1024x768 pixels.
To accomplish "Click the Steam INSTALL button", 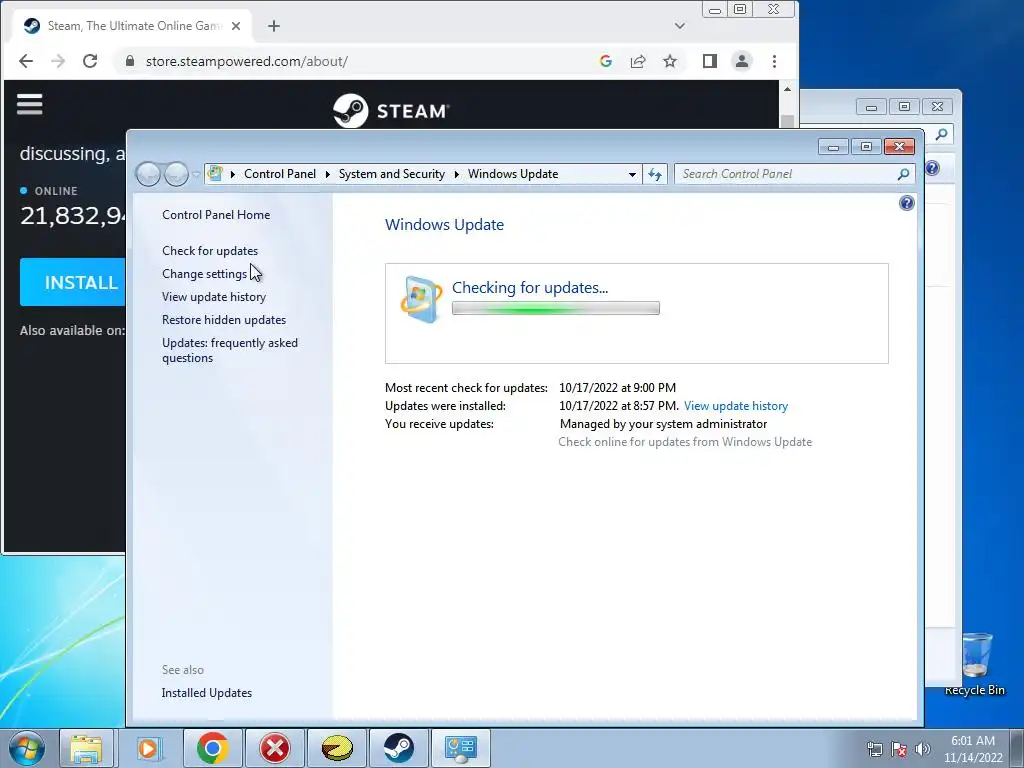I will 72,282.
